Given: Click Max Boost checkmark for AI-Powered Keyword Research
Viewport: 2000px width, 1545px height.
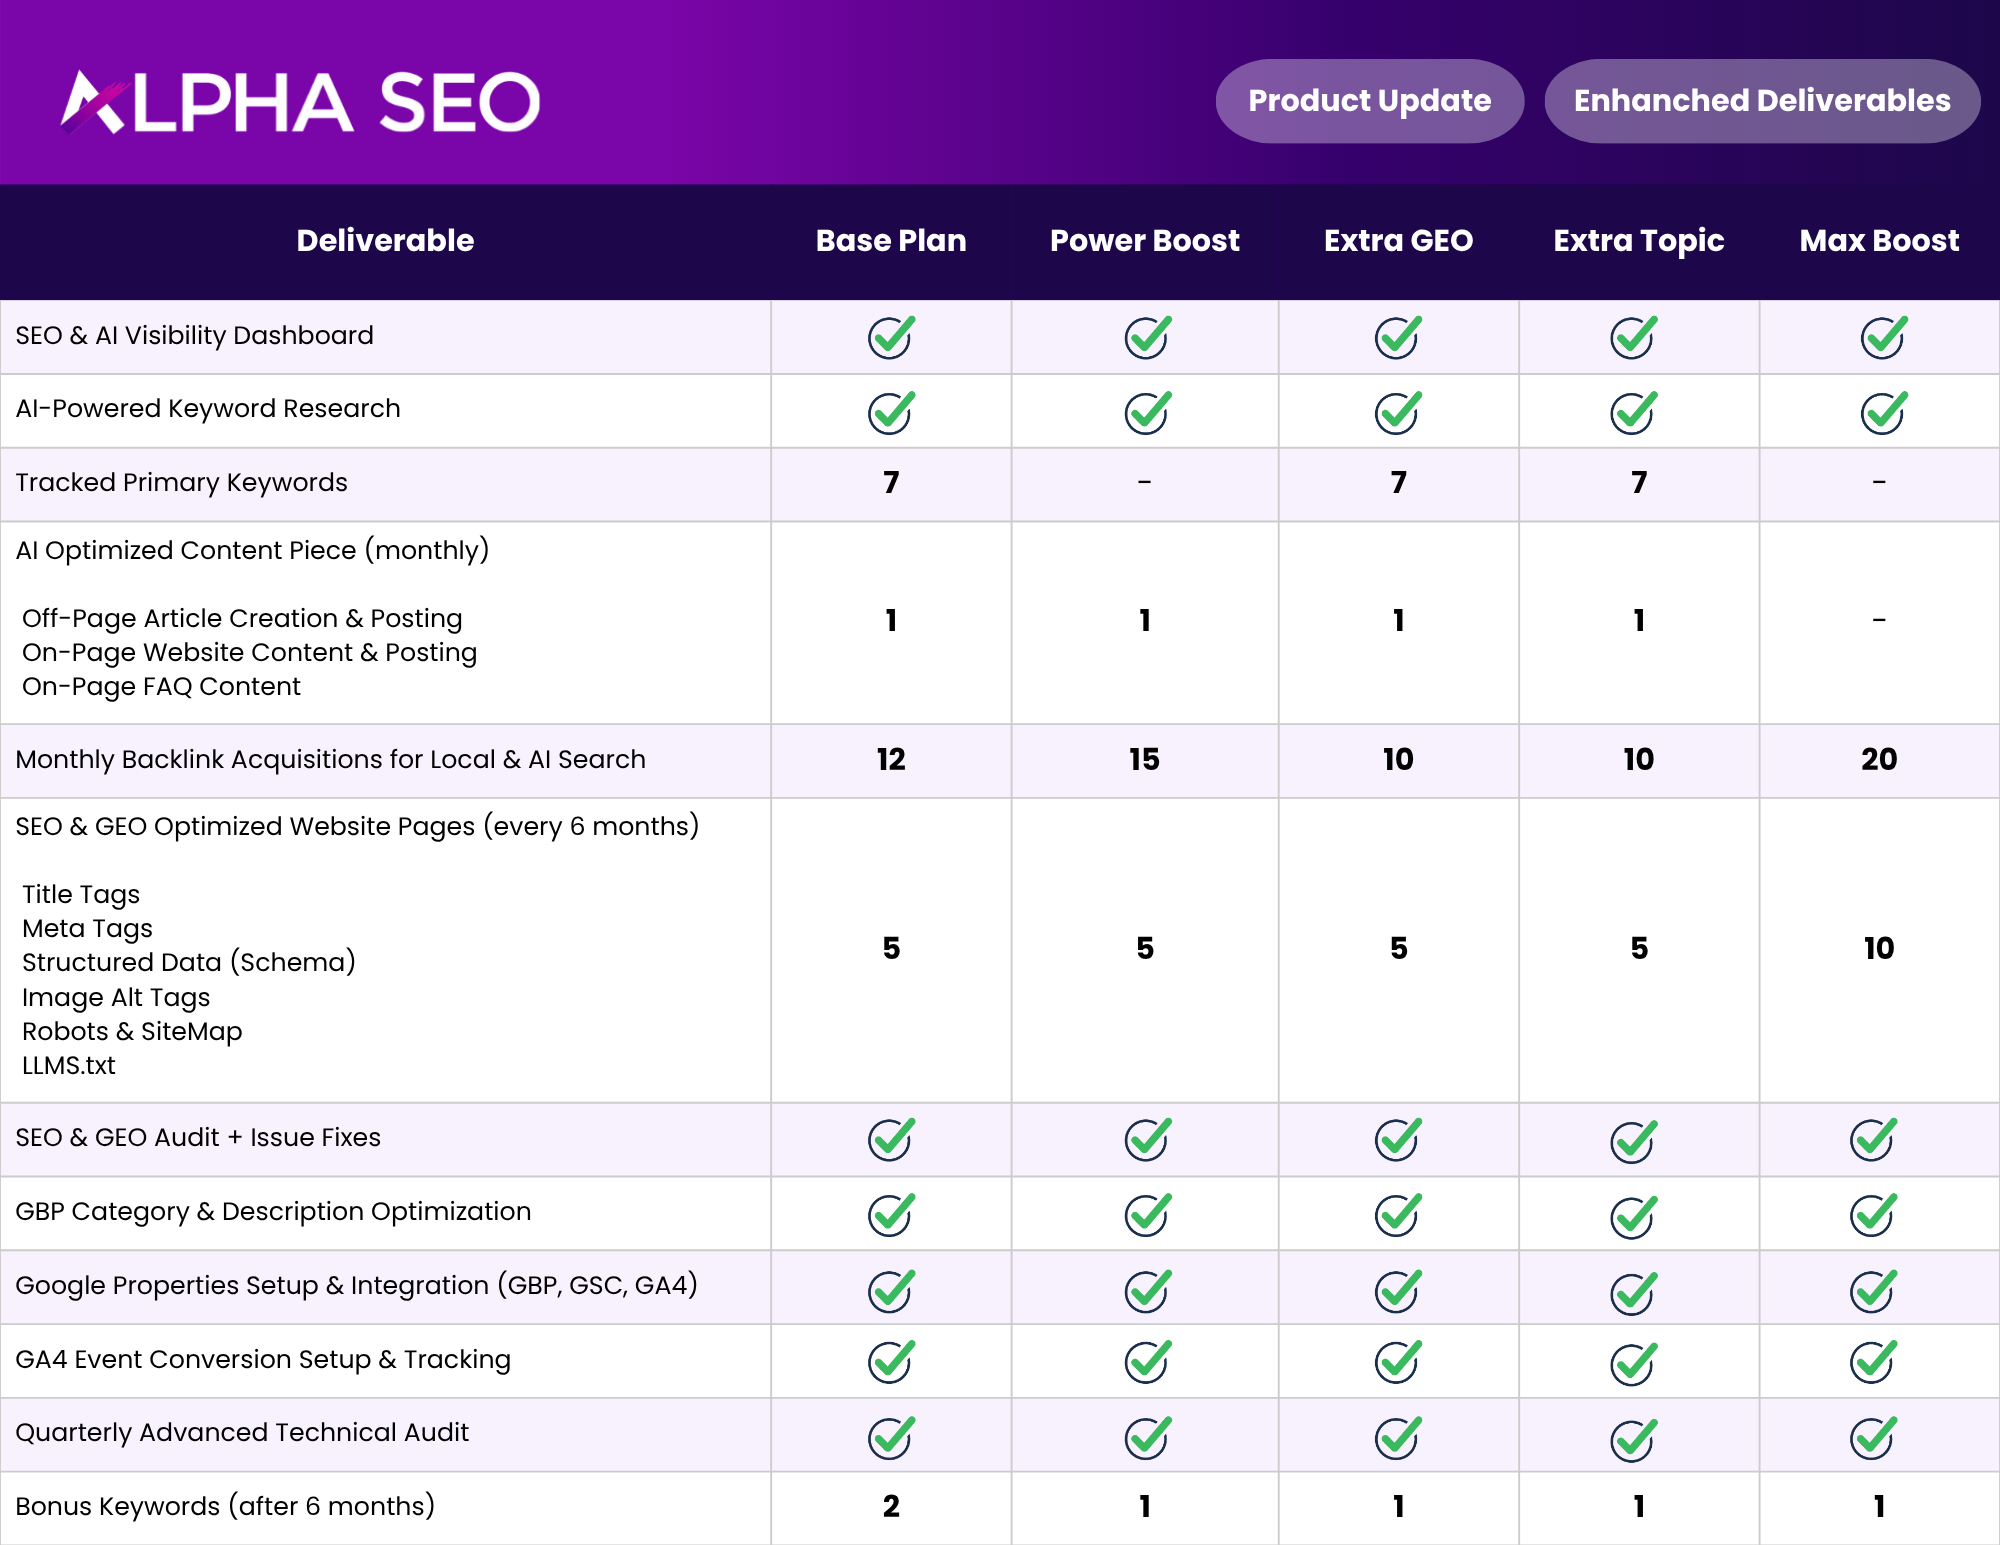Looking at the screenshot, I should click(x=1883, y=412).
